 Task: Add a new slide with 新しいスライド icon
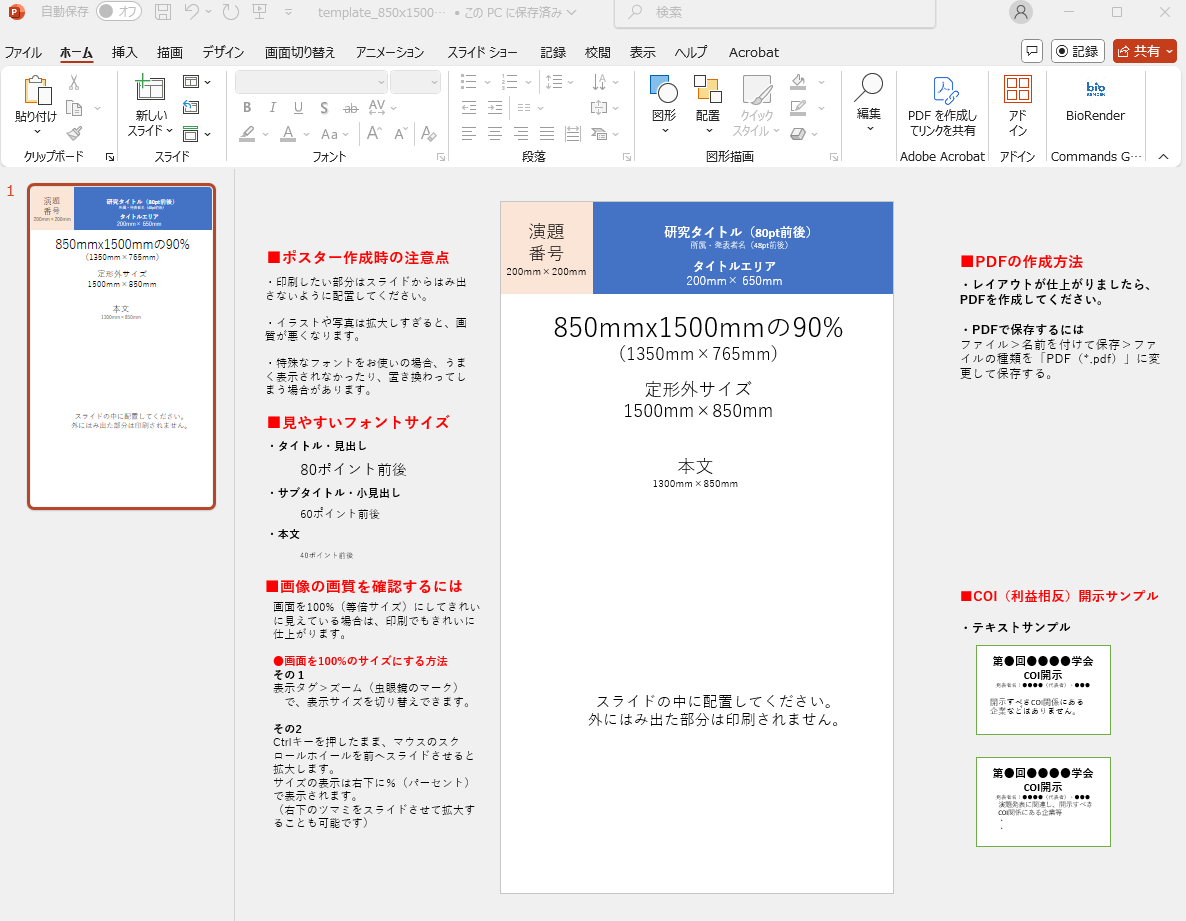[150, 91]
